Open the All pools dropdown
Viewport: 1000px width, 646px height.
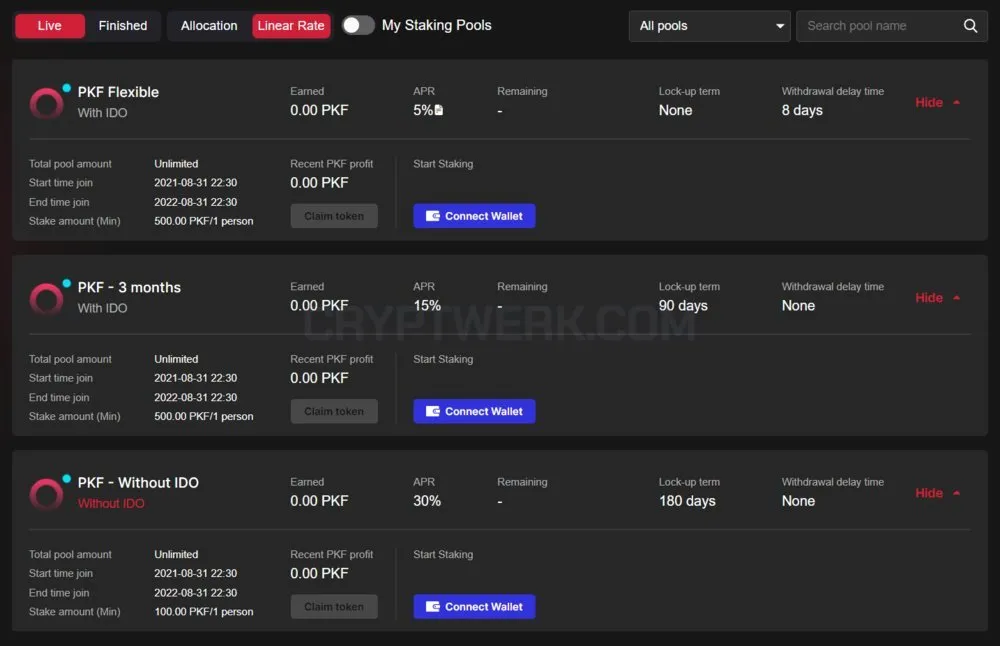[709, 26]
